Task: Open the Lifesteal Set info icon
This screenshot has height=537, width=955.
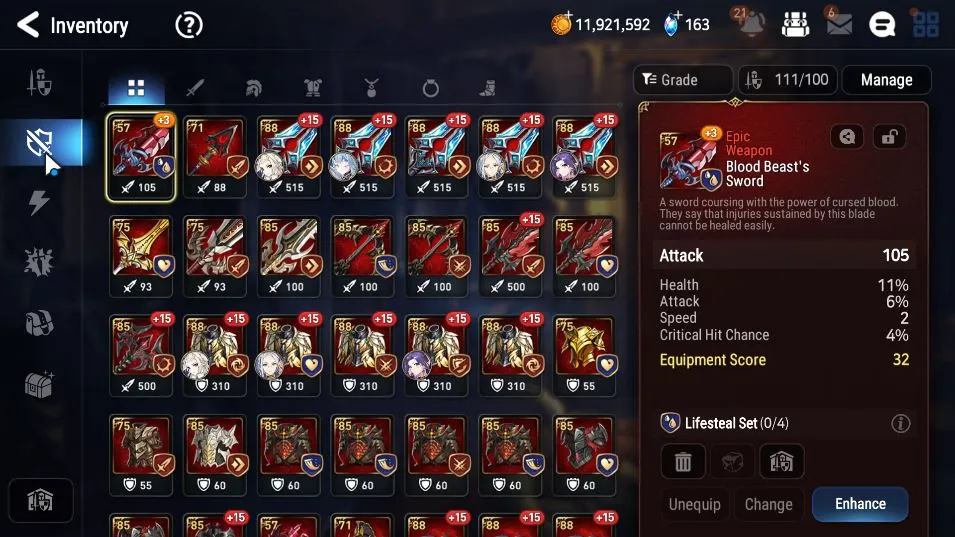Action: point(901,423)
